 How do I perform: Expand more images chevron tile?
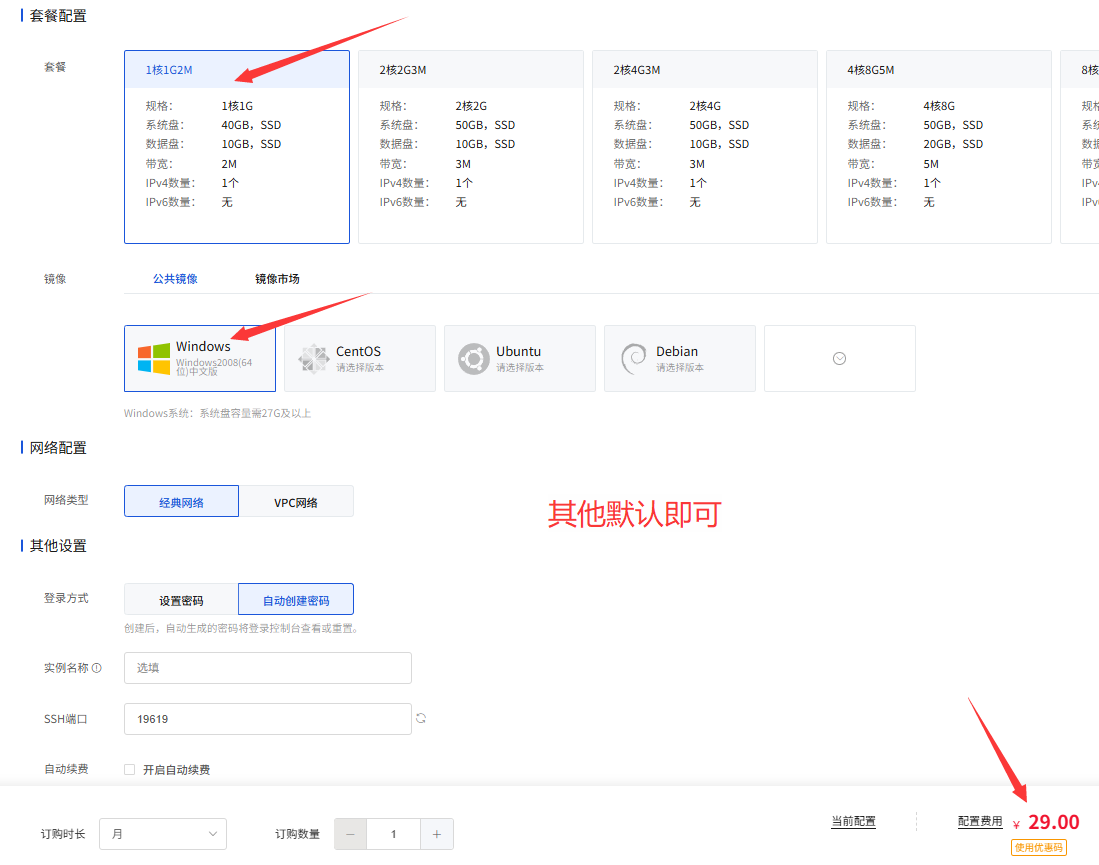(839, 358)
